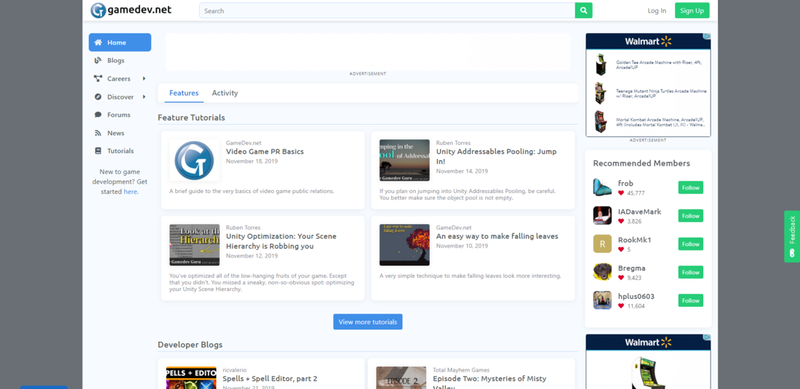Viewport: 800px width, 389px height.
Task: Click the Blogs icon in sidebar
Action: coord(98,60)
